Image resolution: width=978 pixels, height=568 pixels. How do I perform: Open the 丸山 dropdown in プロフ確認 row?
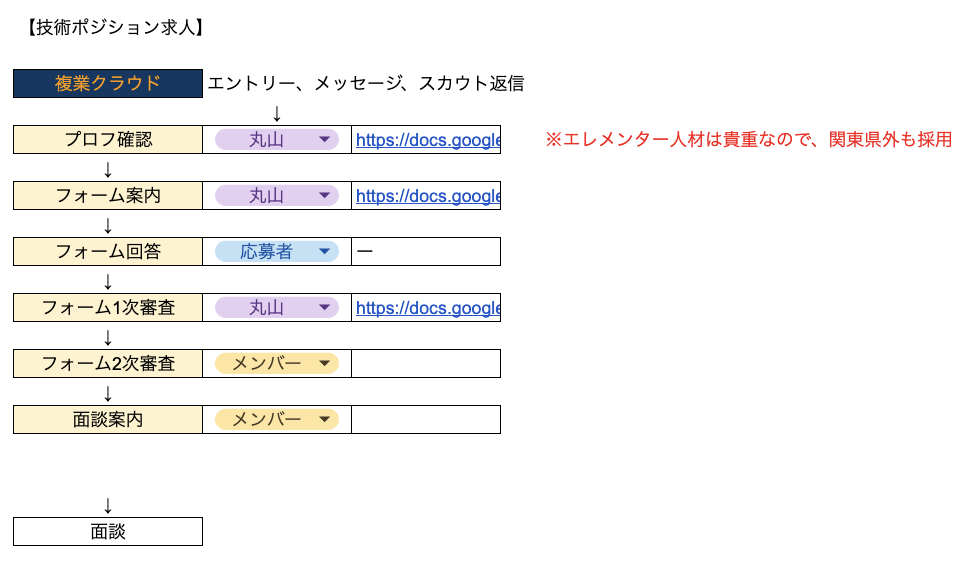tap(277, 140)
